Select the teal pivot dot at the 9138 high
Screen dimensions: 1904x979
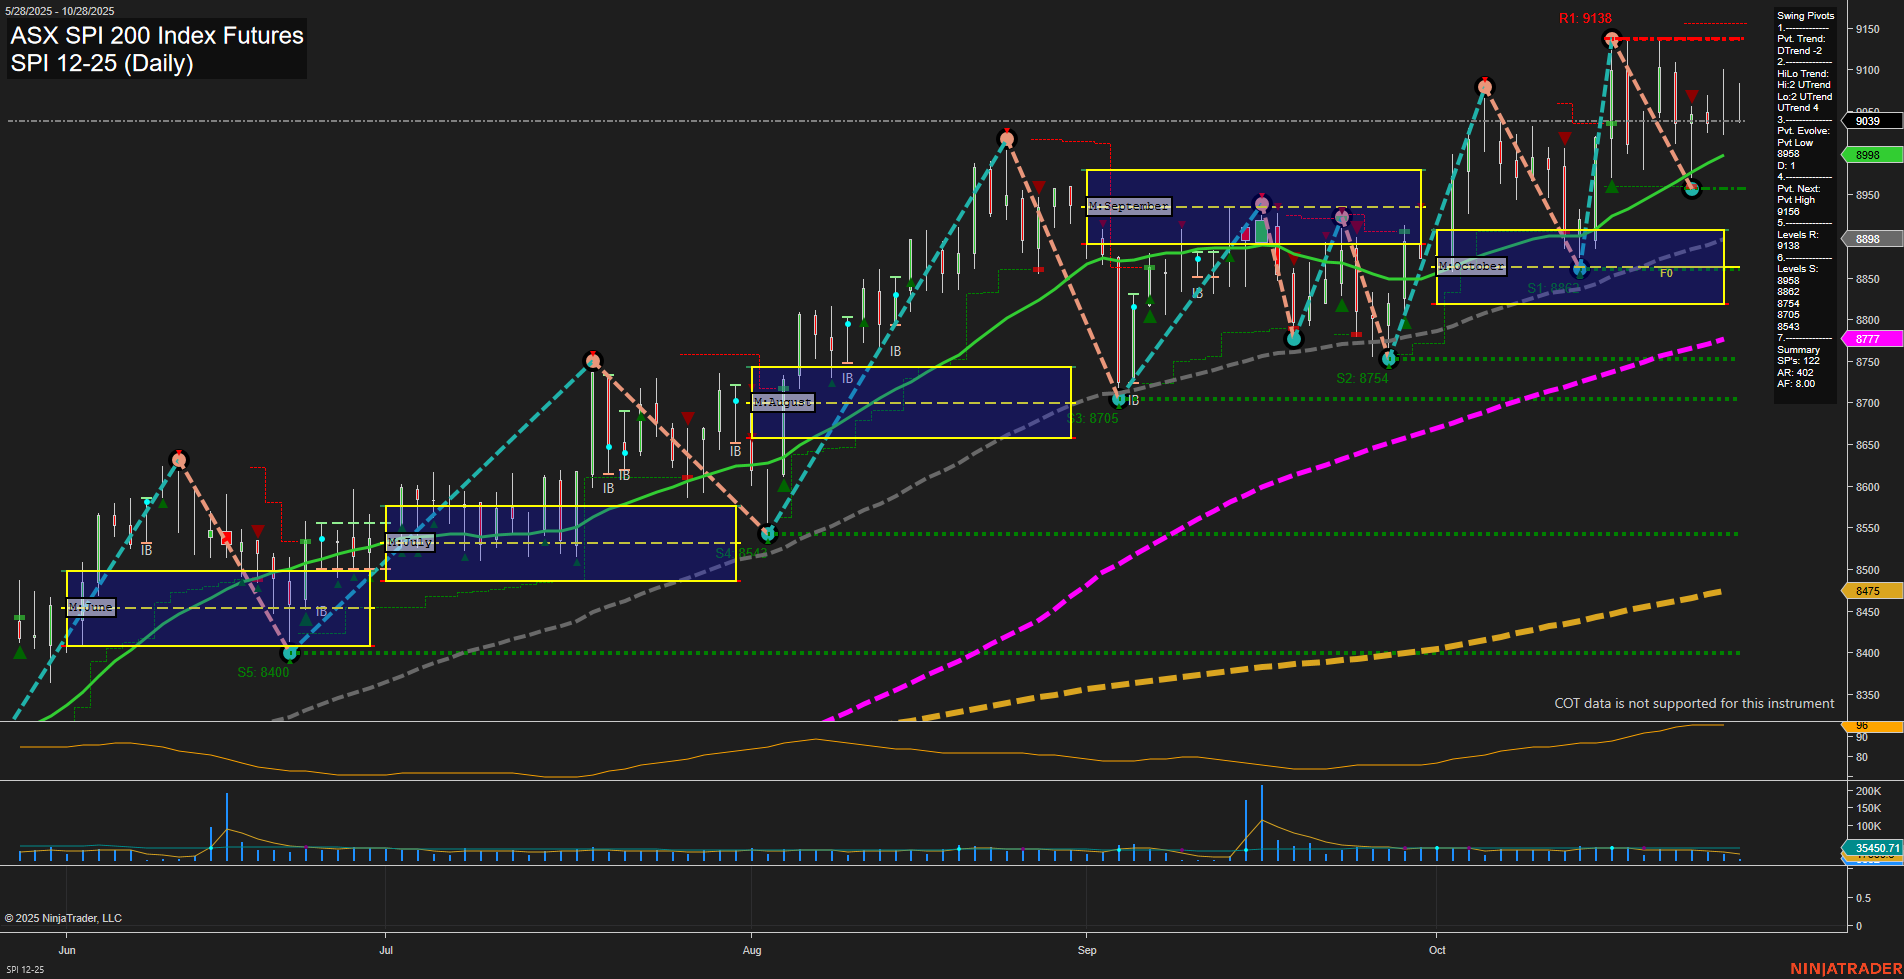(1611, 40)
